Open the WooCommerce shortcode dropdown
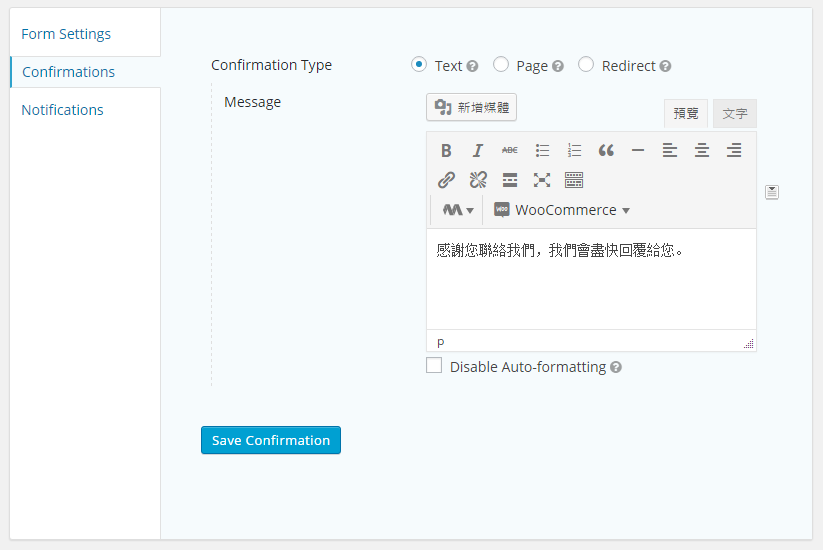Image resolution: width=823 pixels, height=550 pixels. (562, 210)
